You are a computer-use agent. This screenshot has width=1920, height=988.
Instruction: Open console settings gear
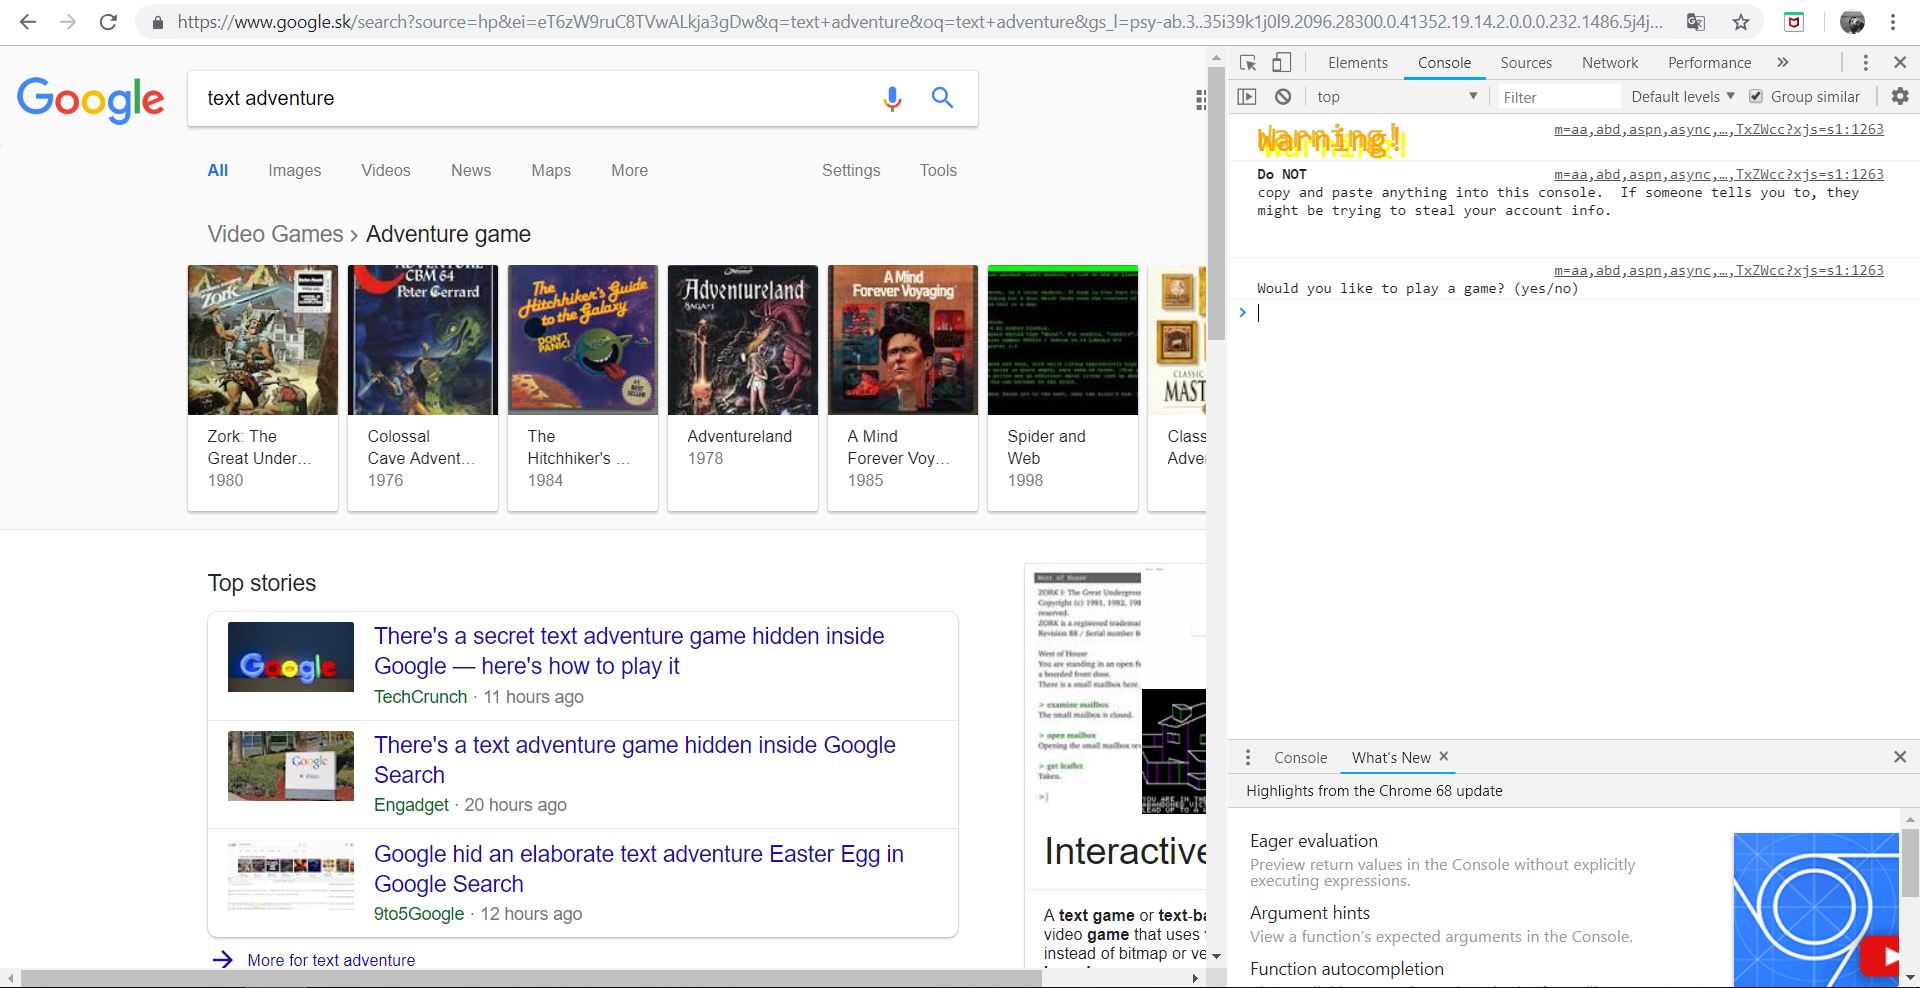click(1900, 96)
